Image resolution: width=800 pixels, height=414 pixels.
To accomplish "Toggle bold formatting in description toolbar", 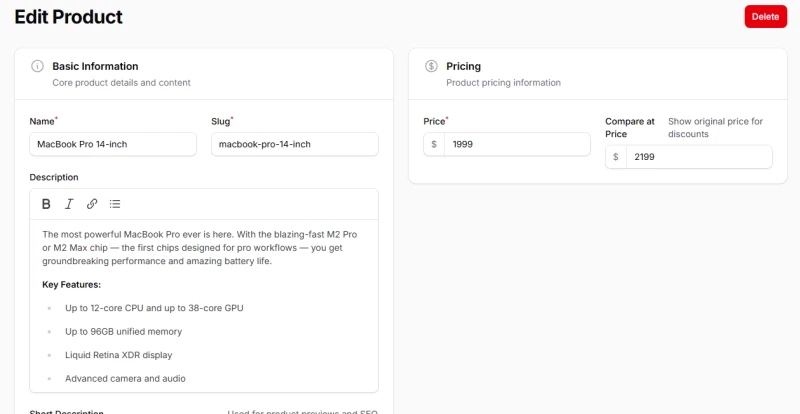I will [46, 204].
